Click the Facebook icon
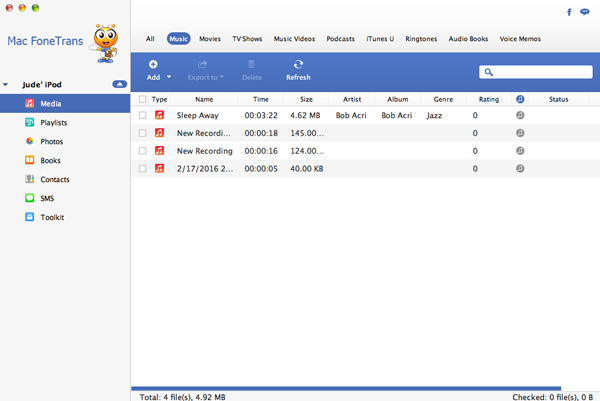Image resolution: width=600 pixels, height=401 pixels. tap(569, 12)
